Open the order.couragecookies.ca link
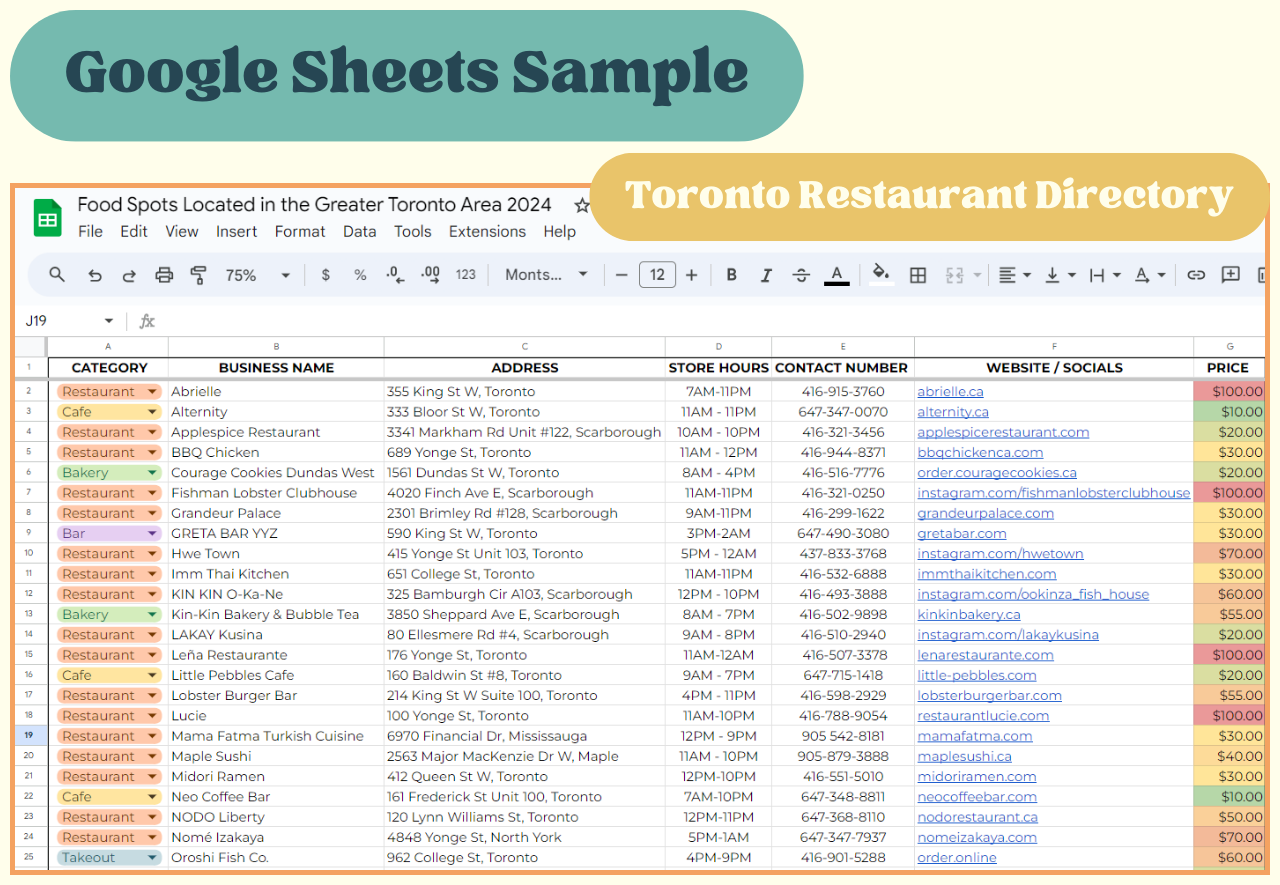 pyautogui.click(x=997, y=473)
